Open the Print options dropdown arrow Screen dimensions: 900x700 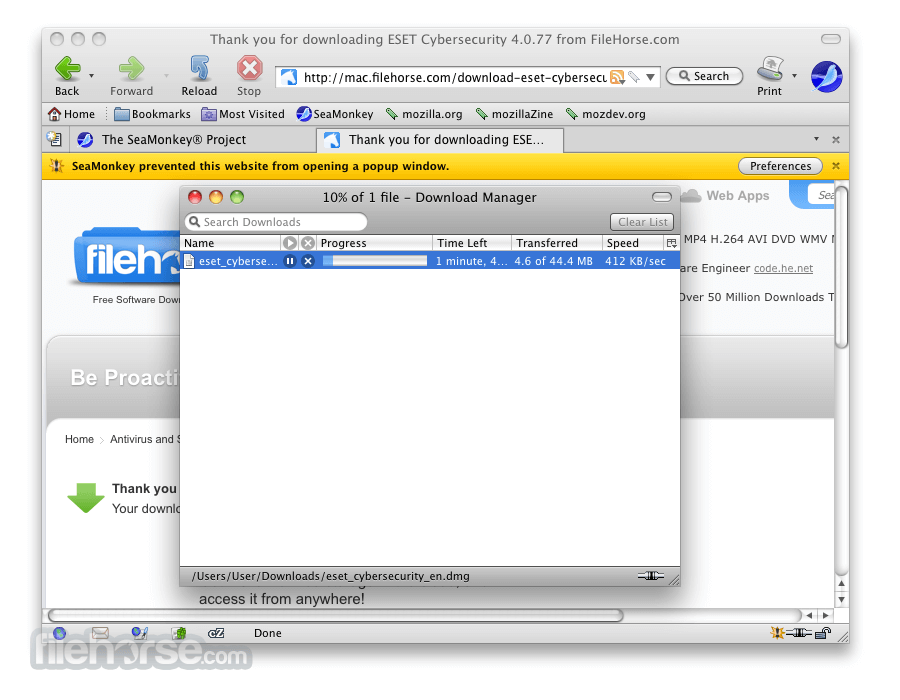[794, 76]
